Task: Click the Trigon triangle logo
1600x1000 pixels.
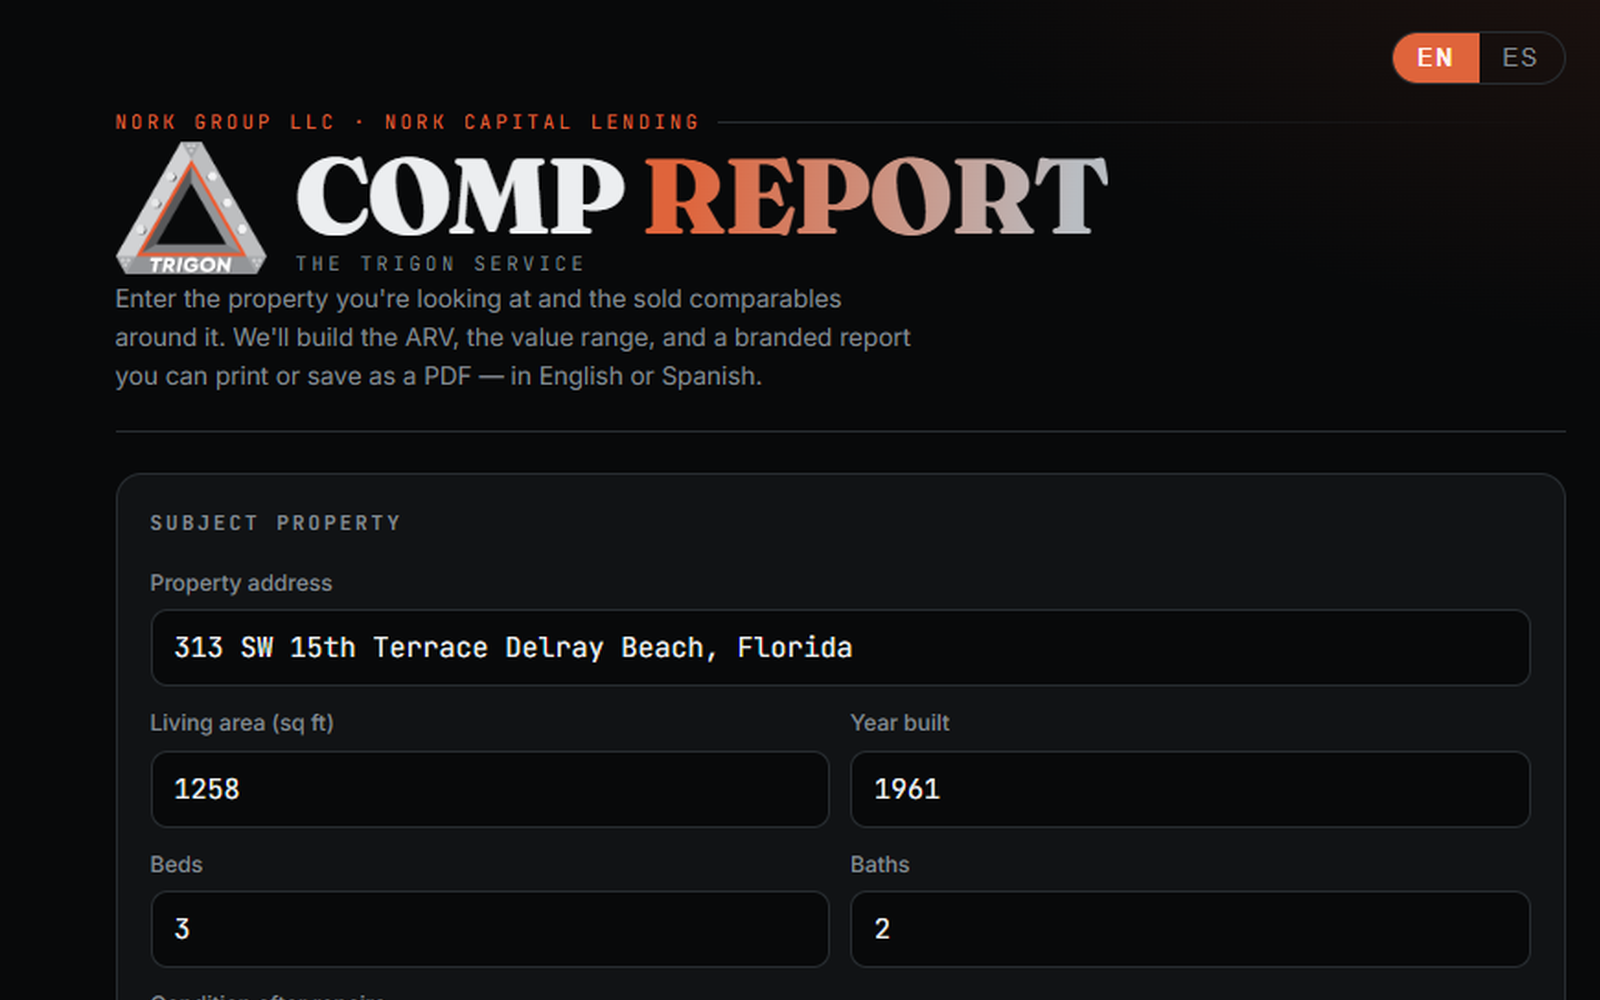Action: [x=191, y=208]
